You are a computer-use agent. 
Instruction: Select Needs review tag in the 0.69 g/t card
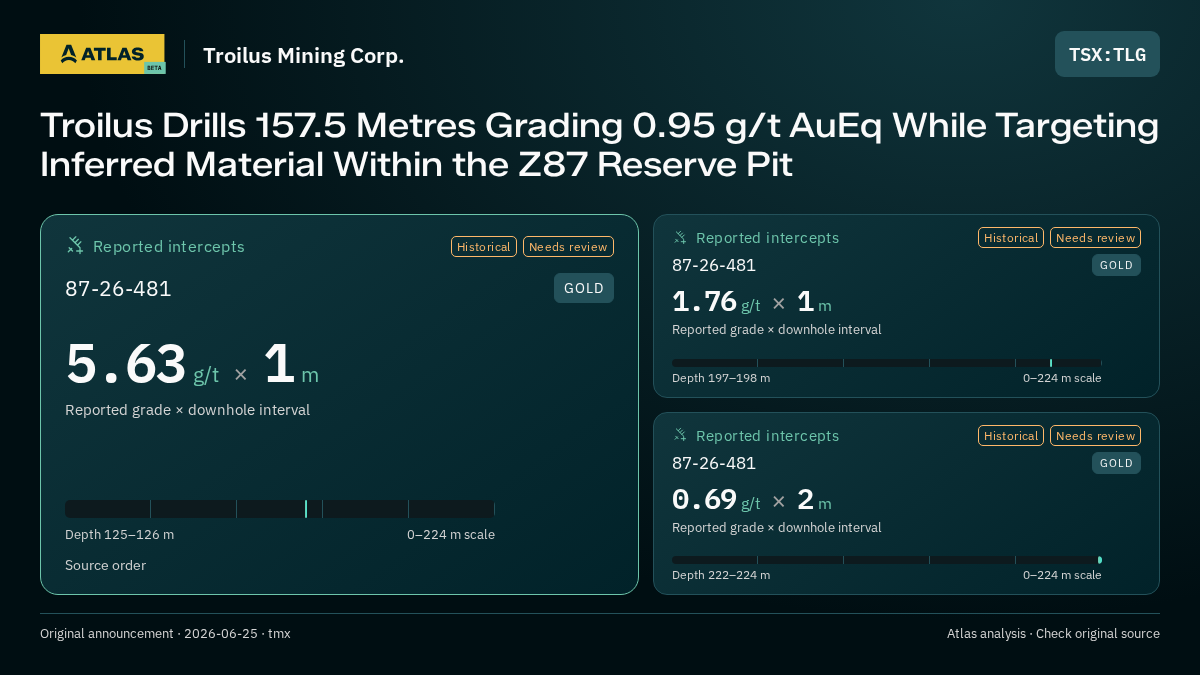1095,436
